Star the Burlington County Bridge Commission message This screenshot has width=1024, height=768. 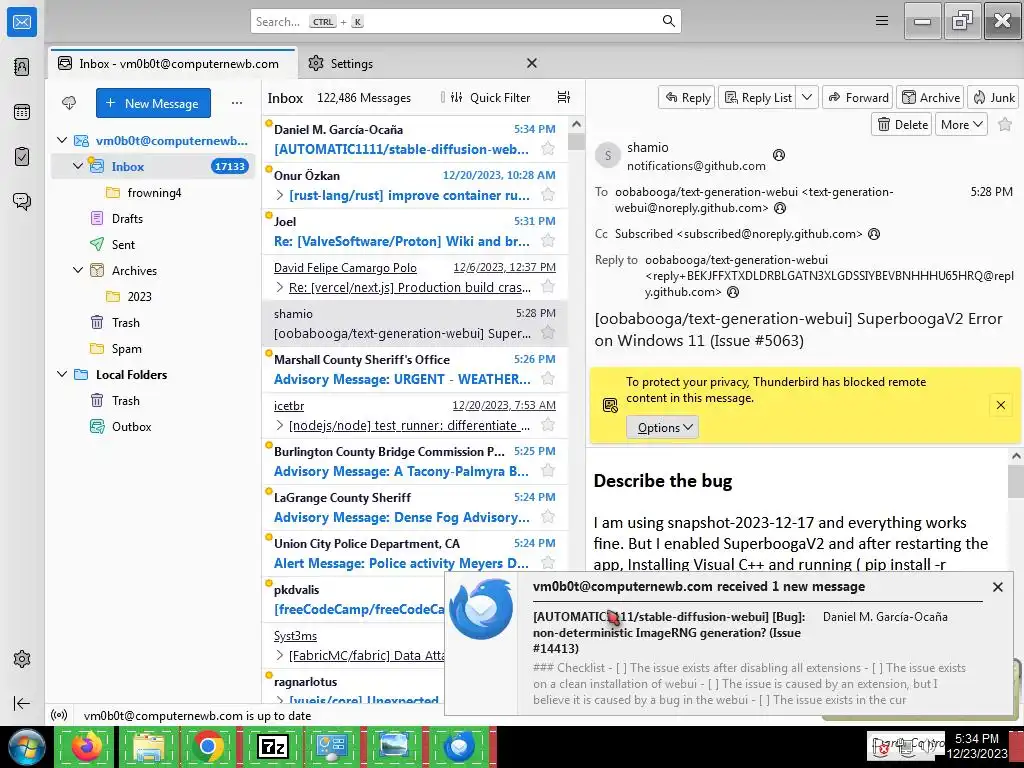pyautogui.click(x=548, y=470)
